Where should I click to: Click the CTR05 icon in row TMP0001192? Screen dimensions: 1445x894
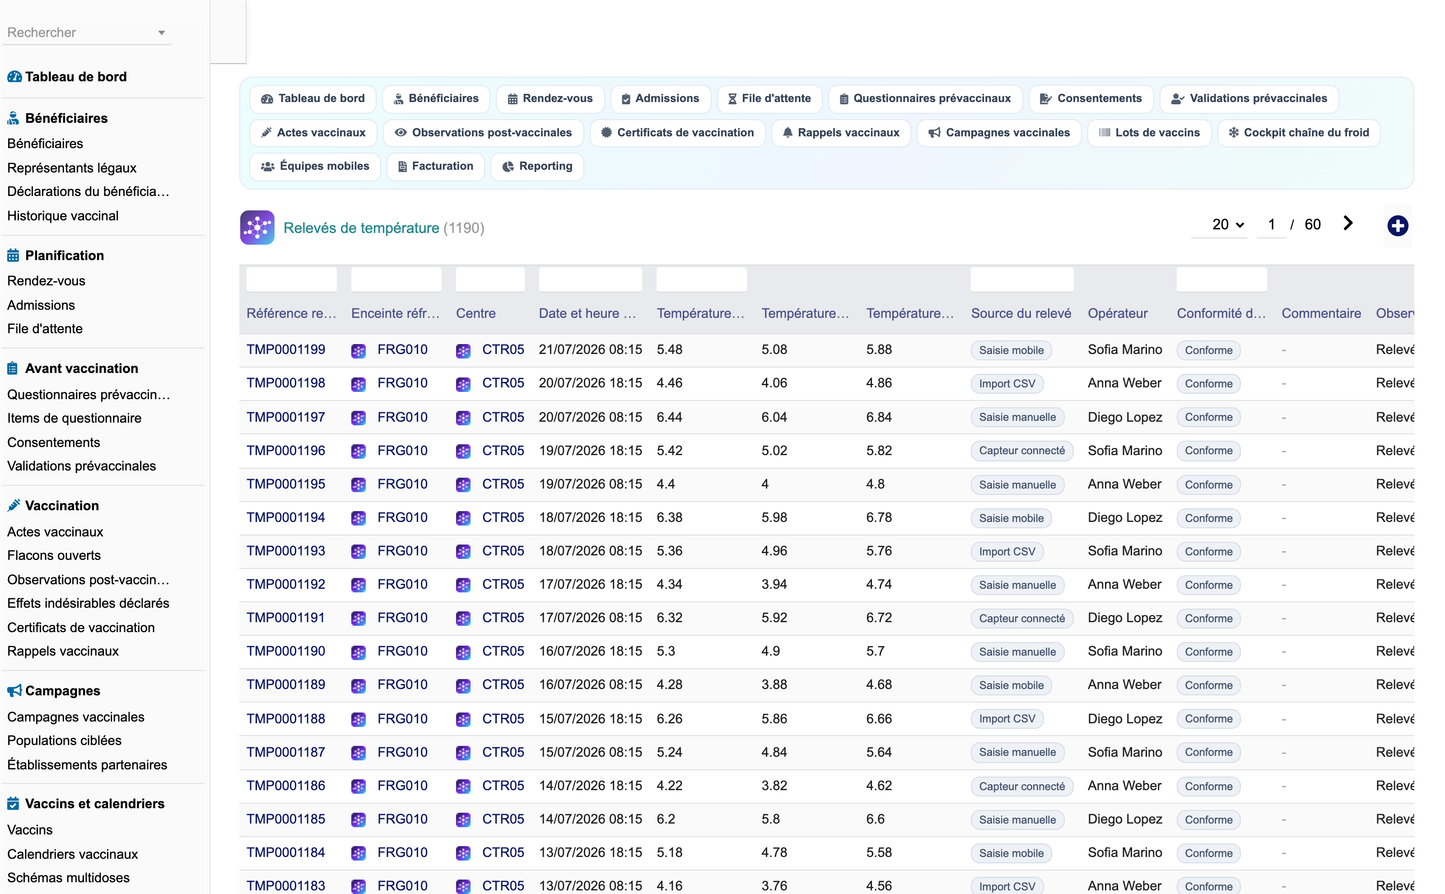click(x=463, y=585)
